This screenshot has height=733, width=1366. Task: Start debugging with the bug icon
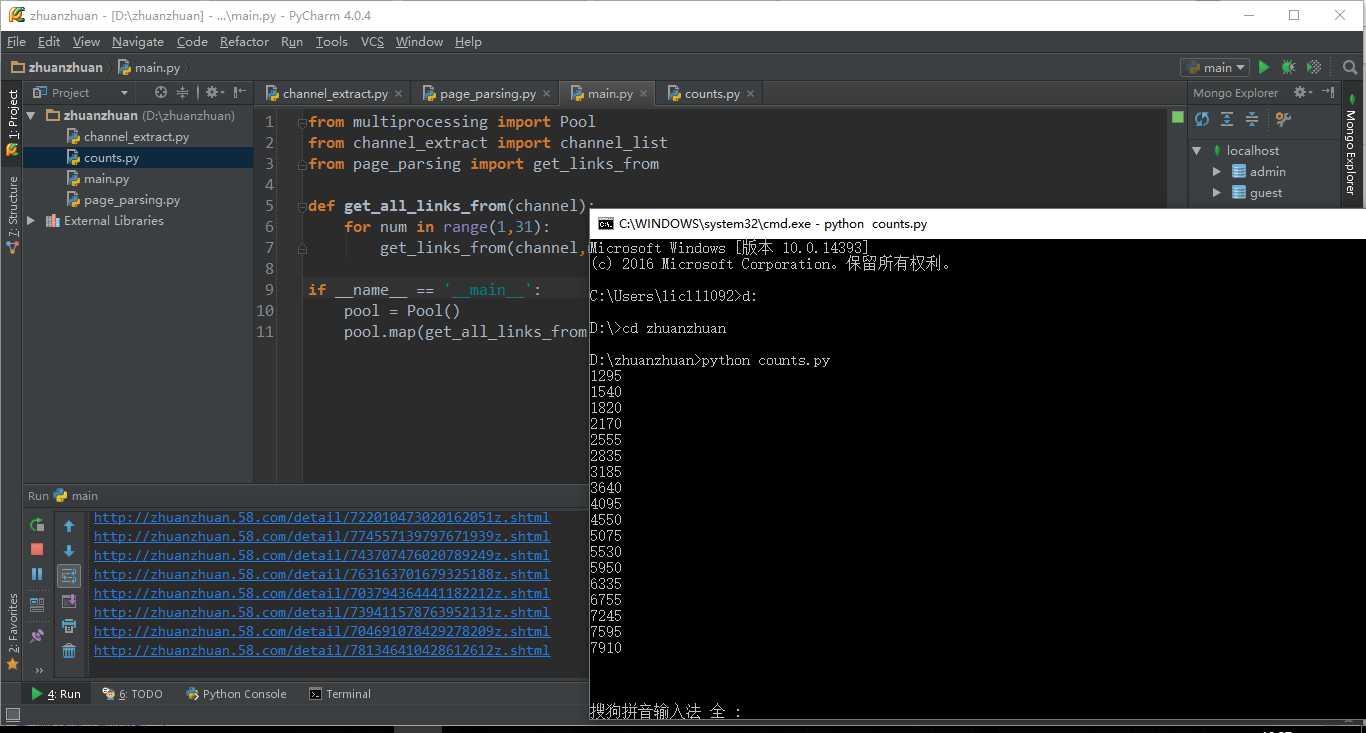click(x=1288, y=67)
